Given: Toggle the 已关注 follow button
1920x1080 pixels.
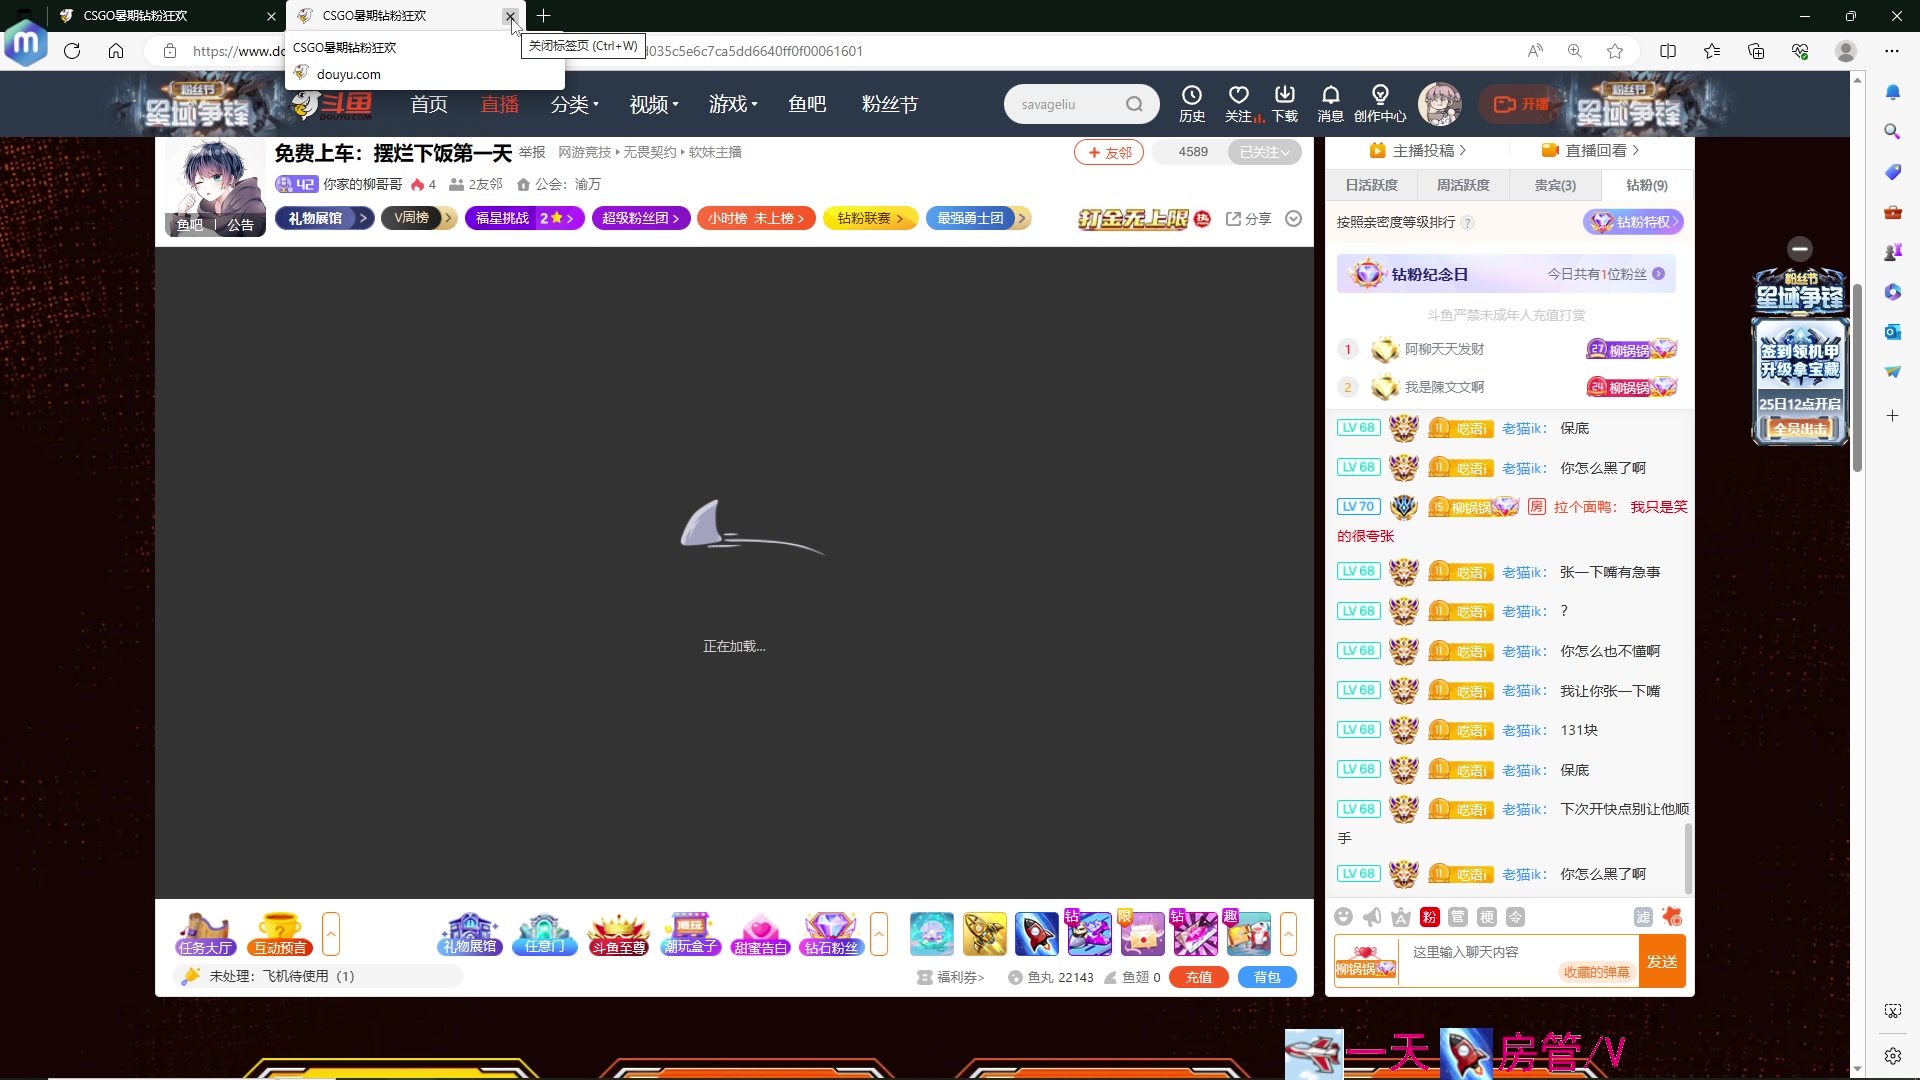Looking at the screenshot, I should (x=1265, y=152).
